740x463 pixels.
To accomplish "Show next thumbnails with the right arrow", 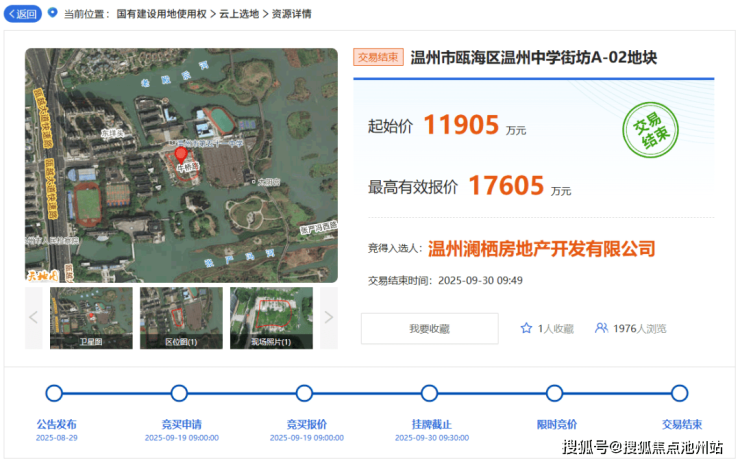I will coord(328,317).
